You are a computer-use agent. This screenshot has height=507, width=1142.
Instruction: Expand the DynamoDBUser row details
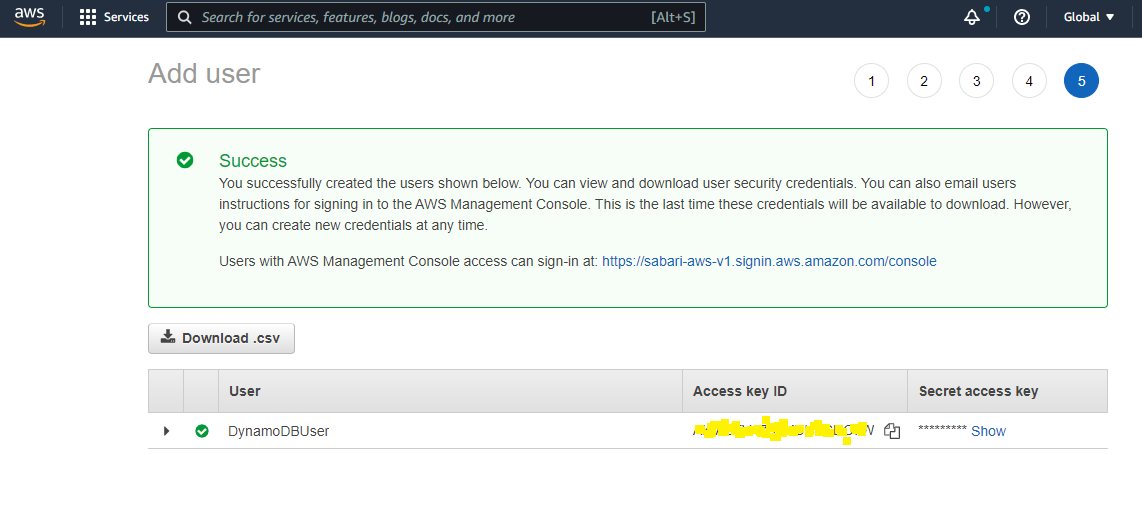[167, 431]
